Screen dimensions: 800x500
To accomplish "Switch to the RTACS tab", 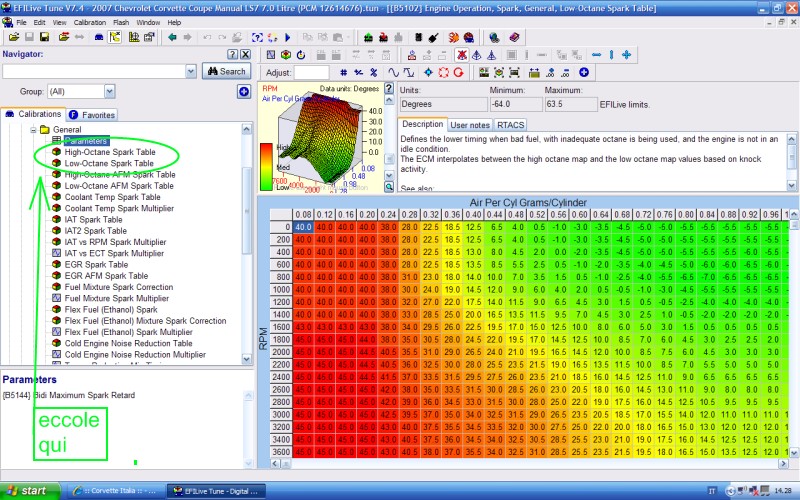I will tap(510, 125).
